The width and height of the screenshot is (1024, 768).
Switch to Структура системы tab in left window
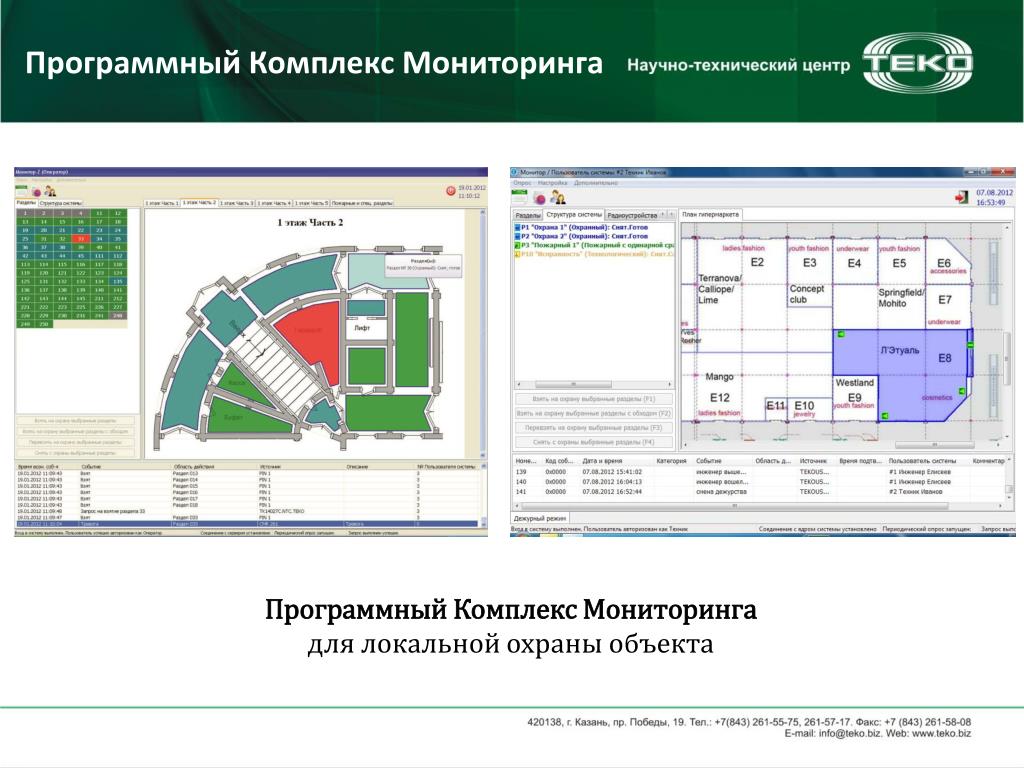(61, 203)
